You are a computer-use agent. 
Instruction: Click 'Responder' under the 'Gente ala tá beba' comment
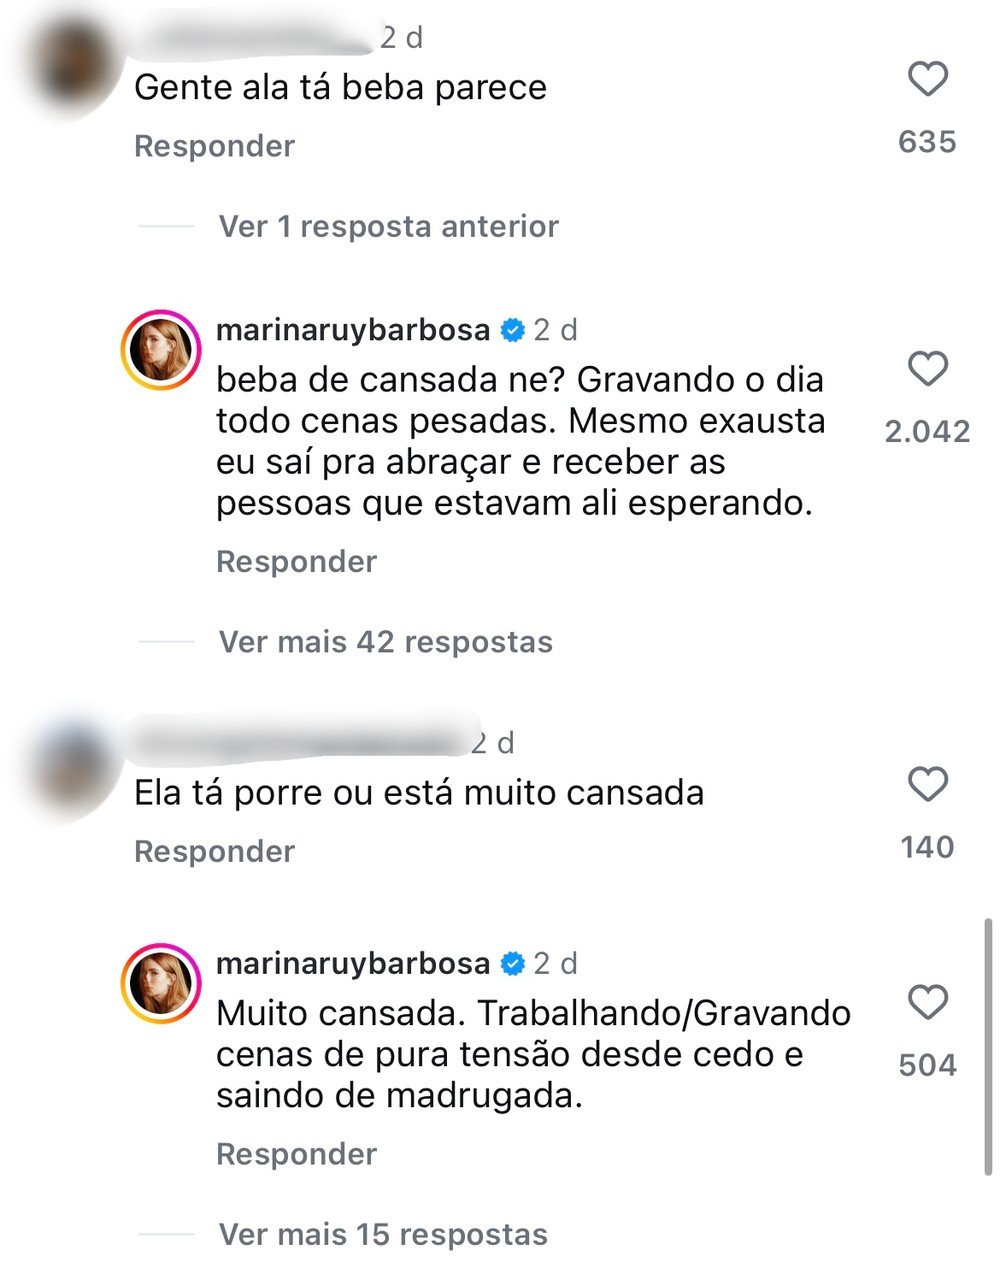214,145
